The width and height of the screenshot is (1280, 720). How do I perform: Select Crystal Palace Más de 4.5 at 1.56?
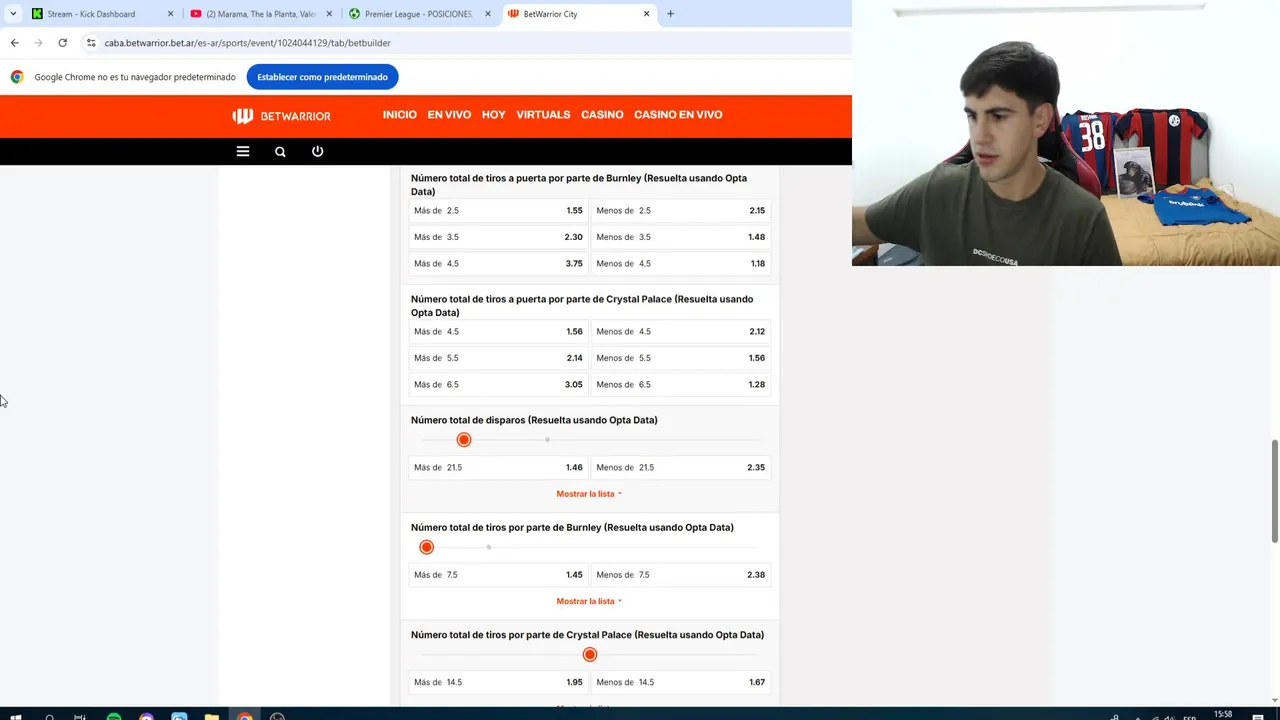pos(498,332)
